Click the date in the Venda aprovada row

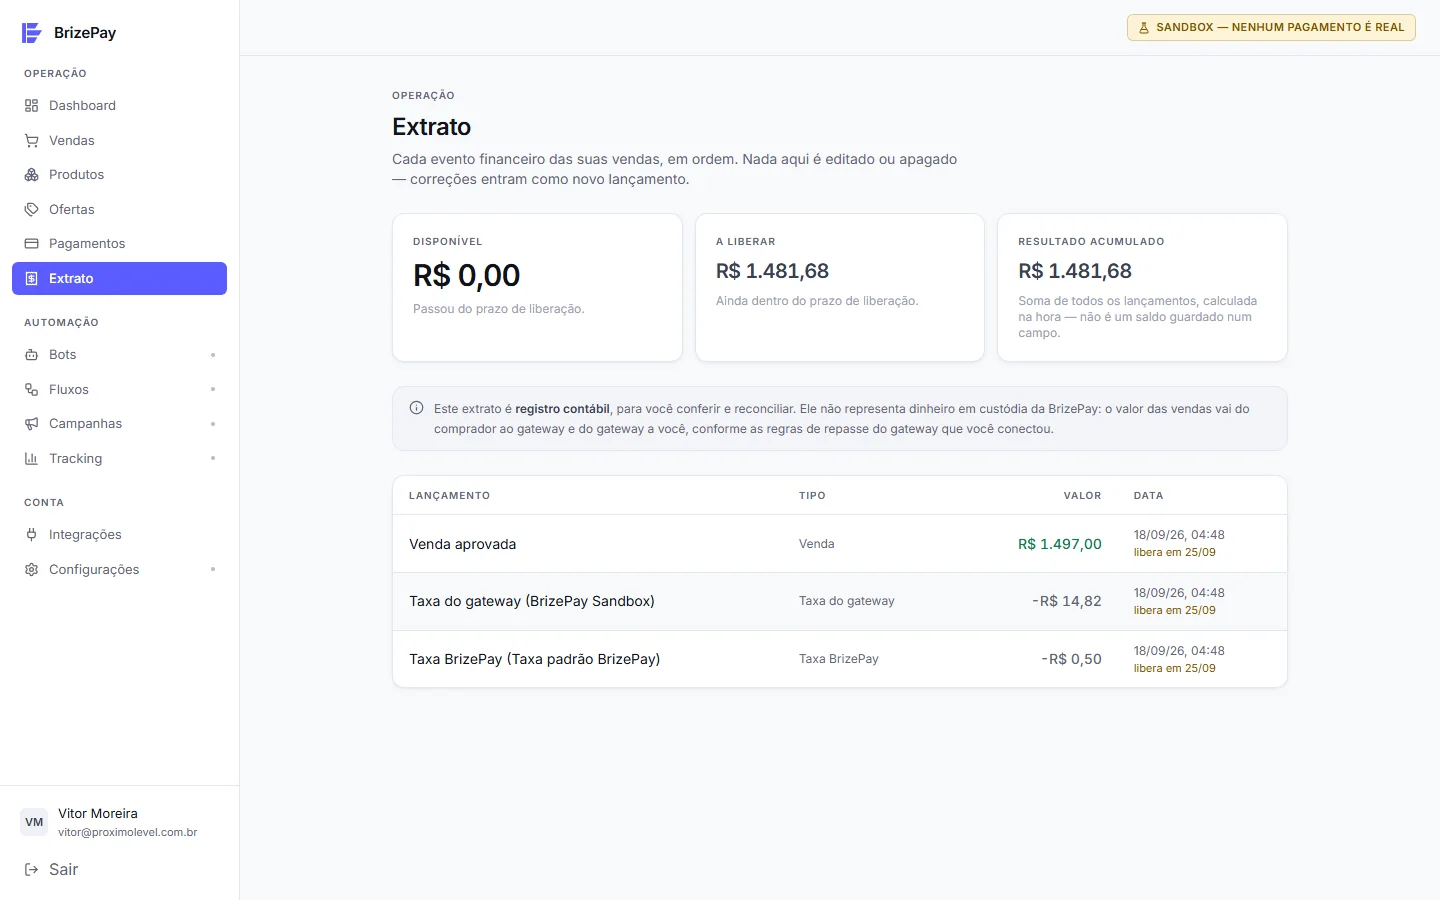(1179, 535)
